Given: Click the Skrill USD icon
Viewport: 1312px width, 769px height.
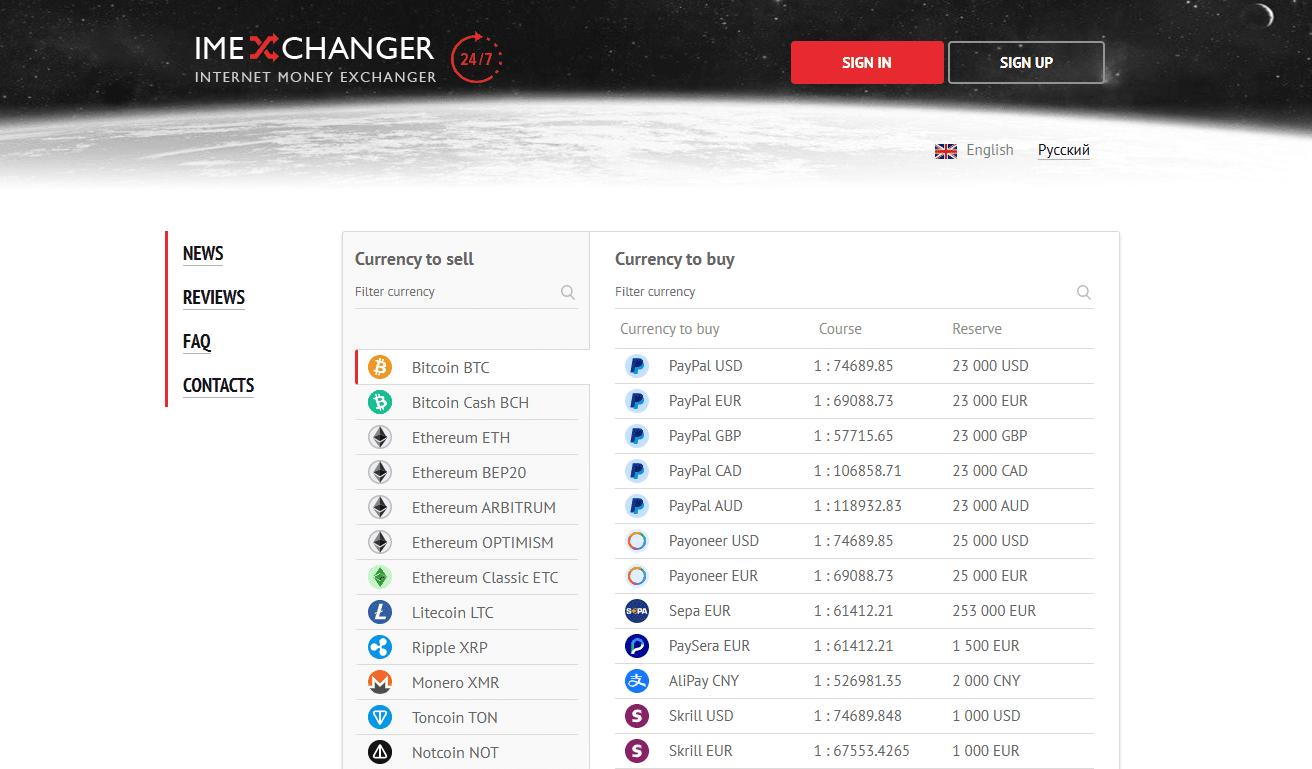Looking at the screenshot, I should coord(637,715).
